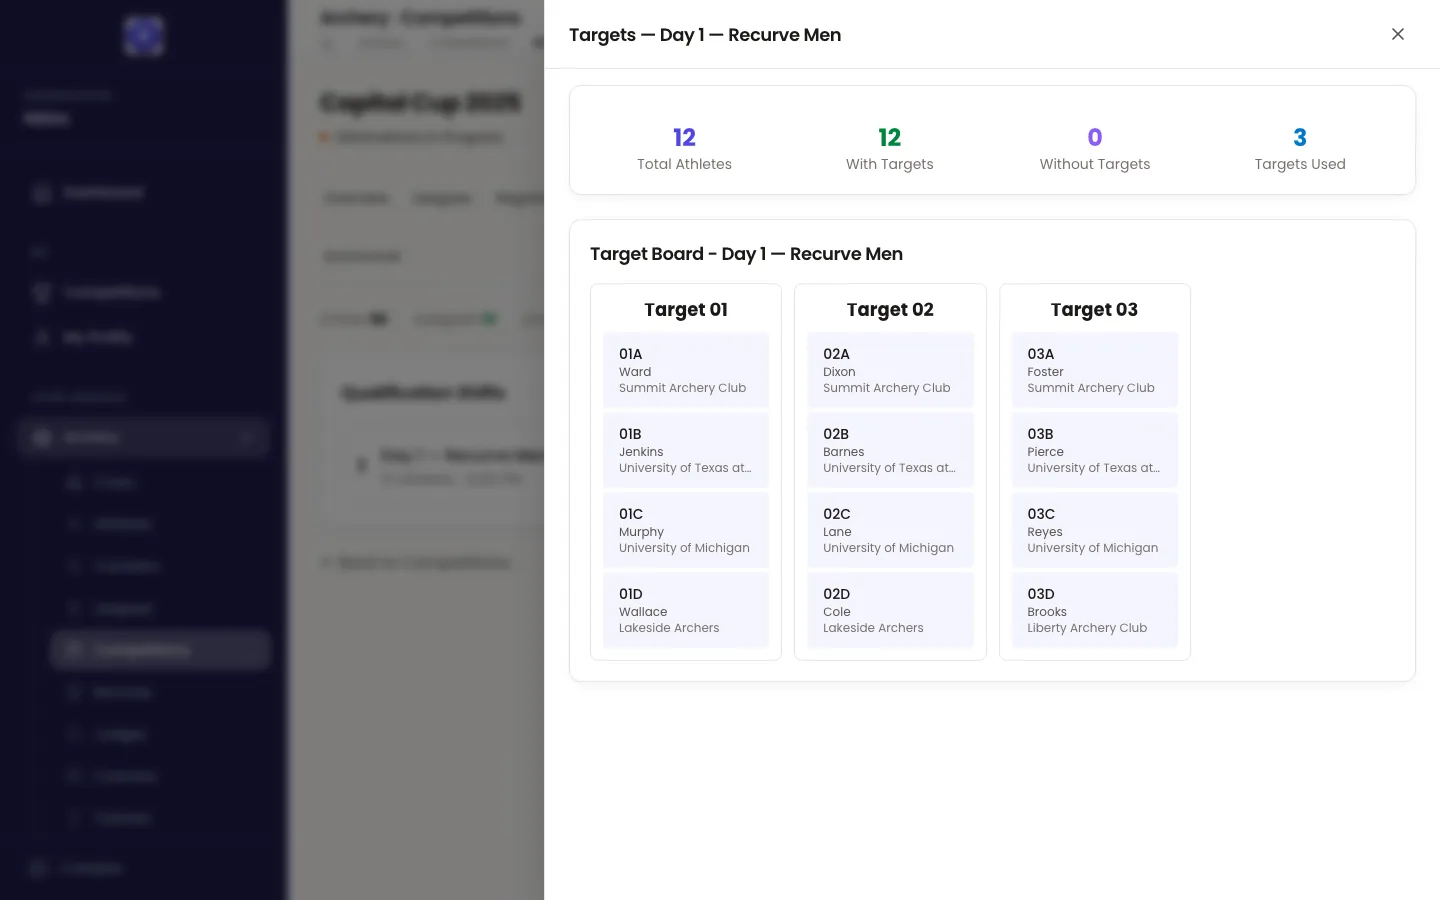Click the Without Targets stat
This screenshot has height=900, width=1440.
[1095, 148]
